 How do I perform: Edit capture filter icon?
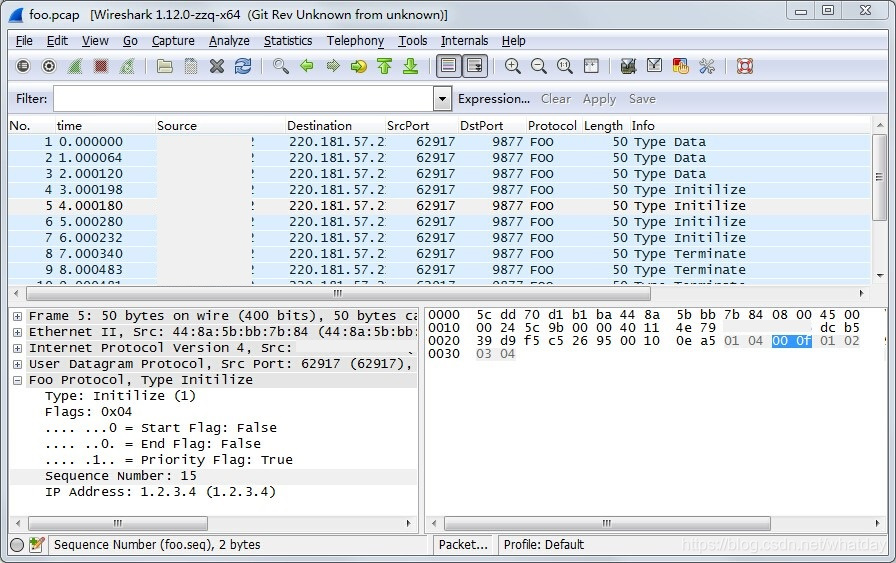pyautogui.click(x=629, y=66)
